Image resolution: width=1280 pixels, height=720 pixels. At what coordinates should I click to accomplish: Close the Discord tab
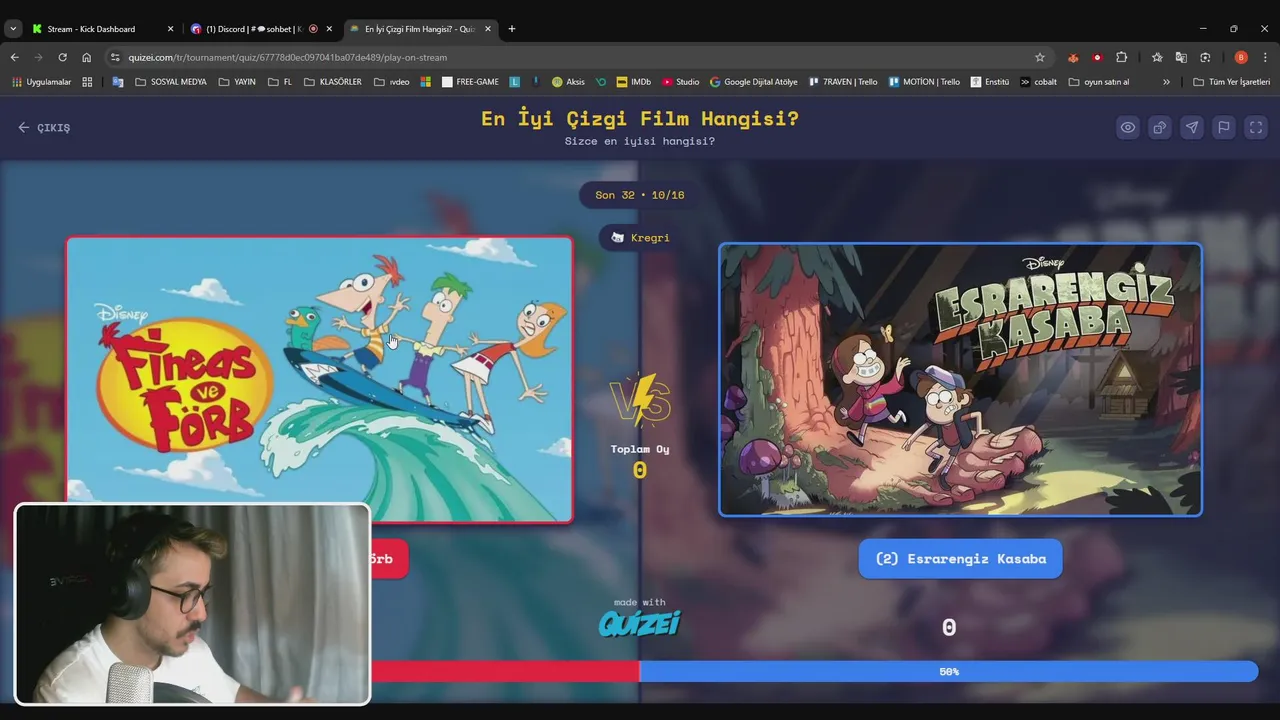[329, 29]
